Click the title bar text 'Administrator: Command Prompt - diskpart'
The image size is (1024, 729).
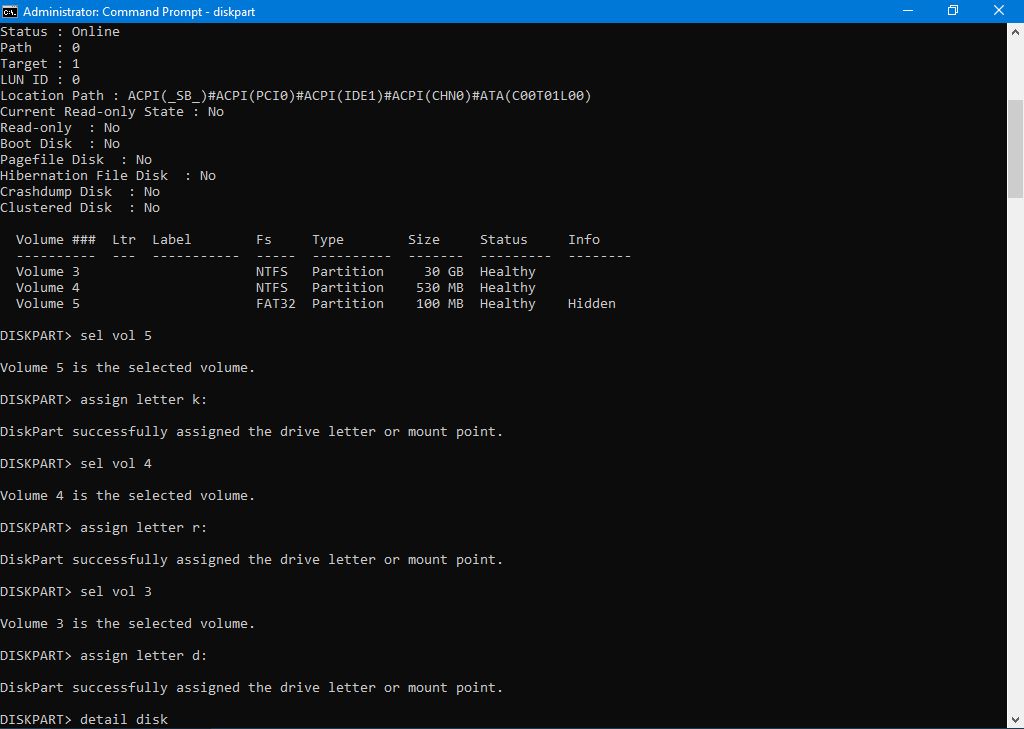pyautogui.click(x=139, y=11)
